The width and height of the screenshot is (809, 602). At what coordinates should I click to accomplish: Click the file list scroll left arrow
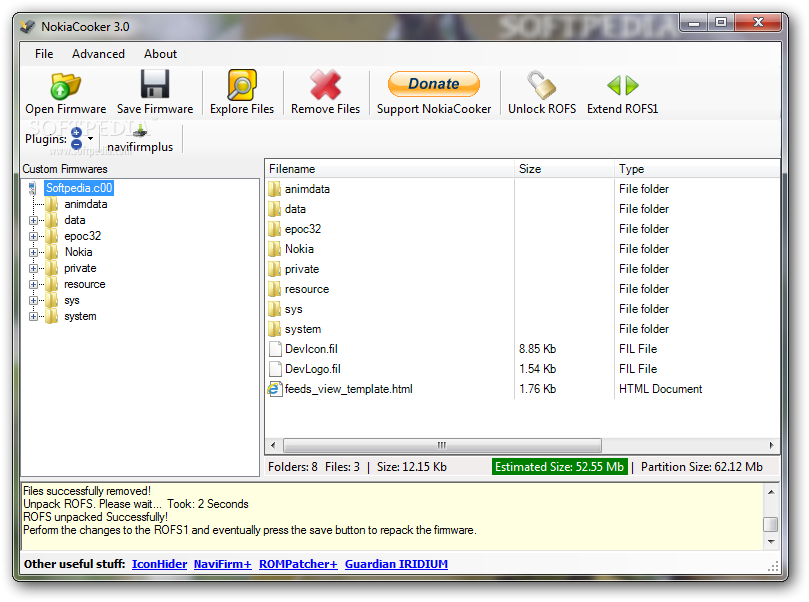point(273,445)
